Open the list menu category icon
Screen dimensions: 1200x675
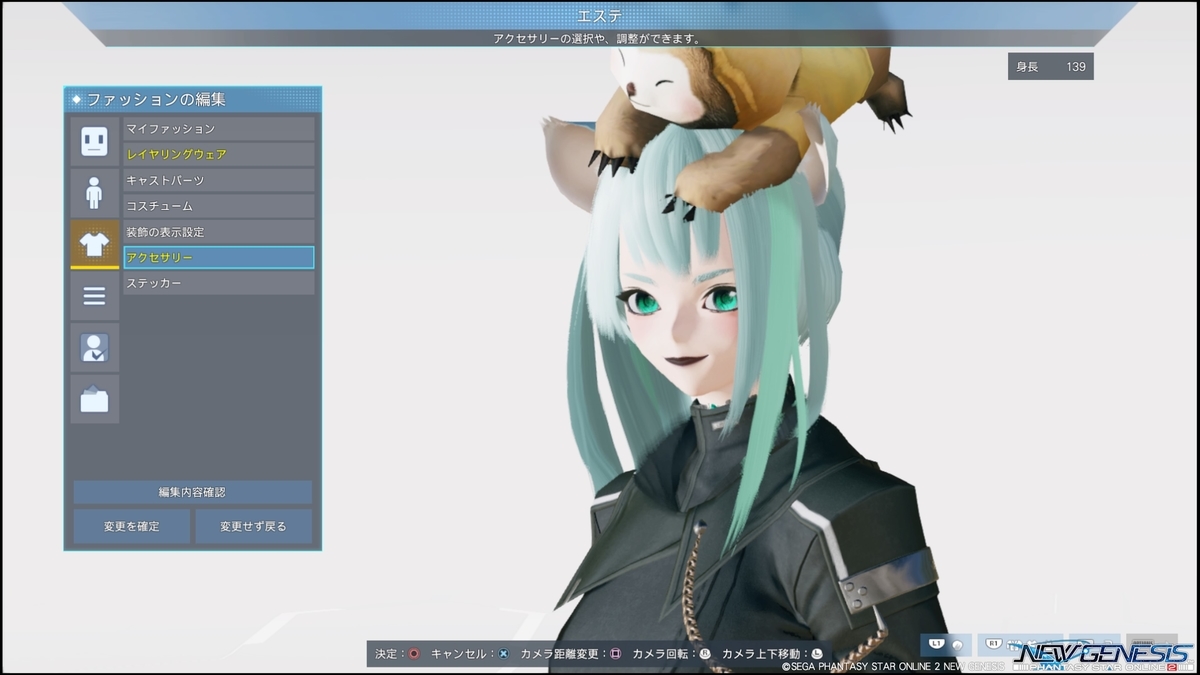(x=95, y=296)
